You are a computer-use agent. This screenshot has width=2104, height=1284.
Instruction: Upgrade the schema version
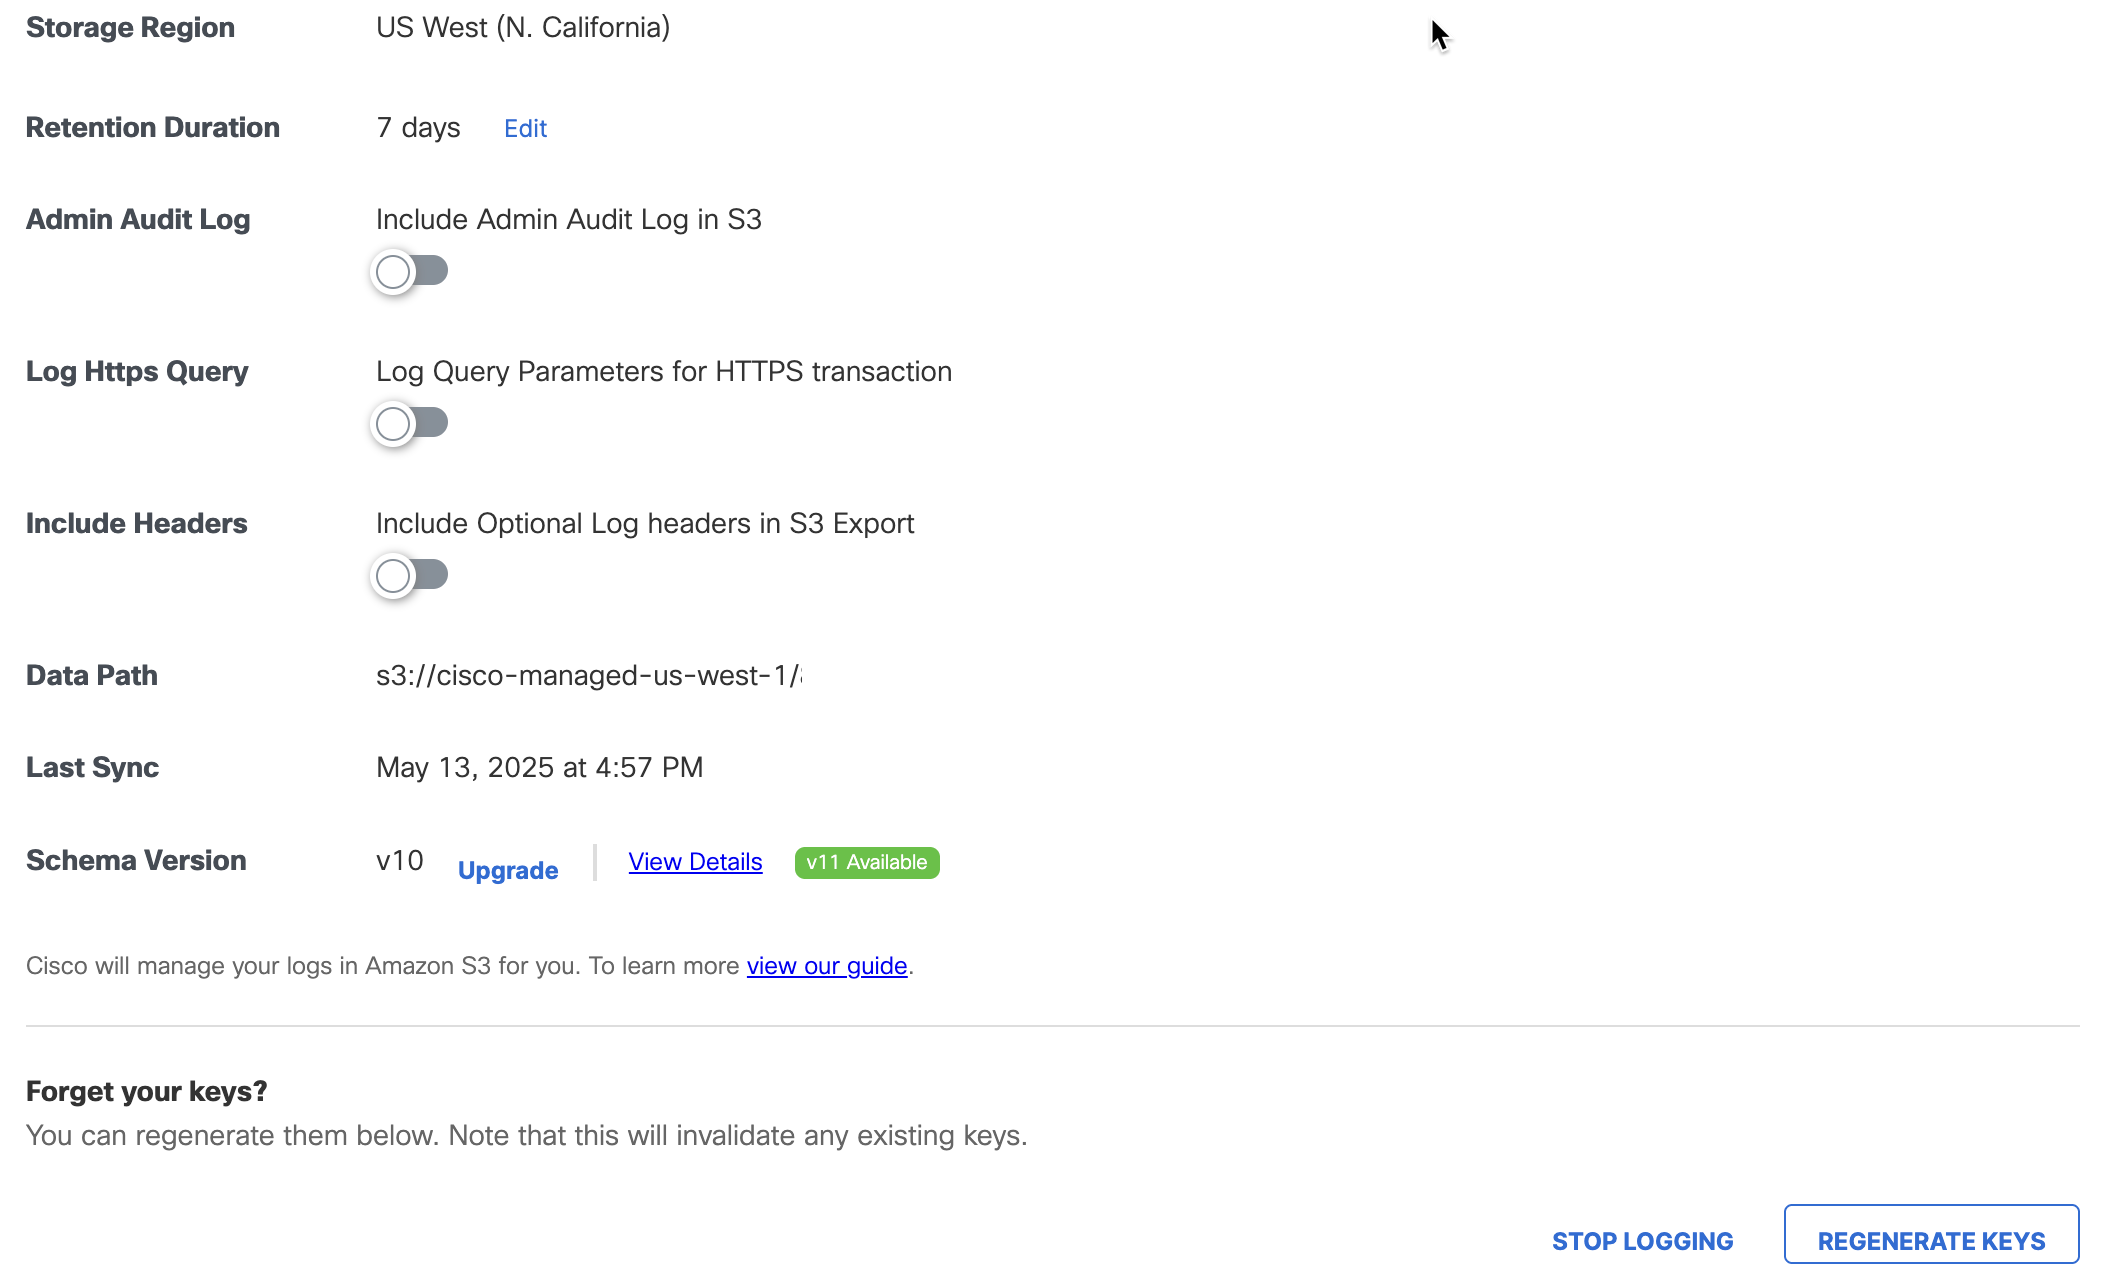508,870
